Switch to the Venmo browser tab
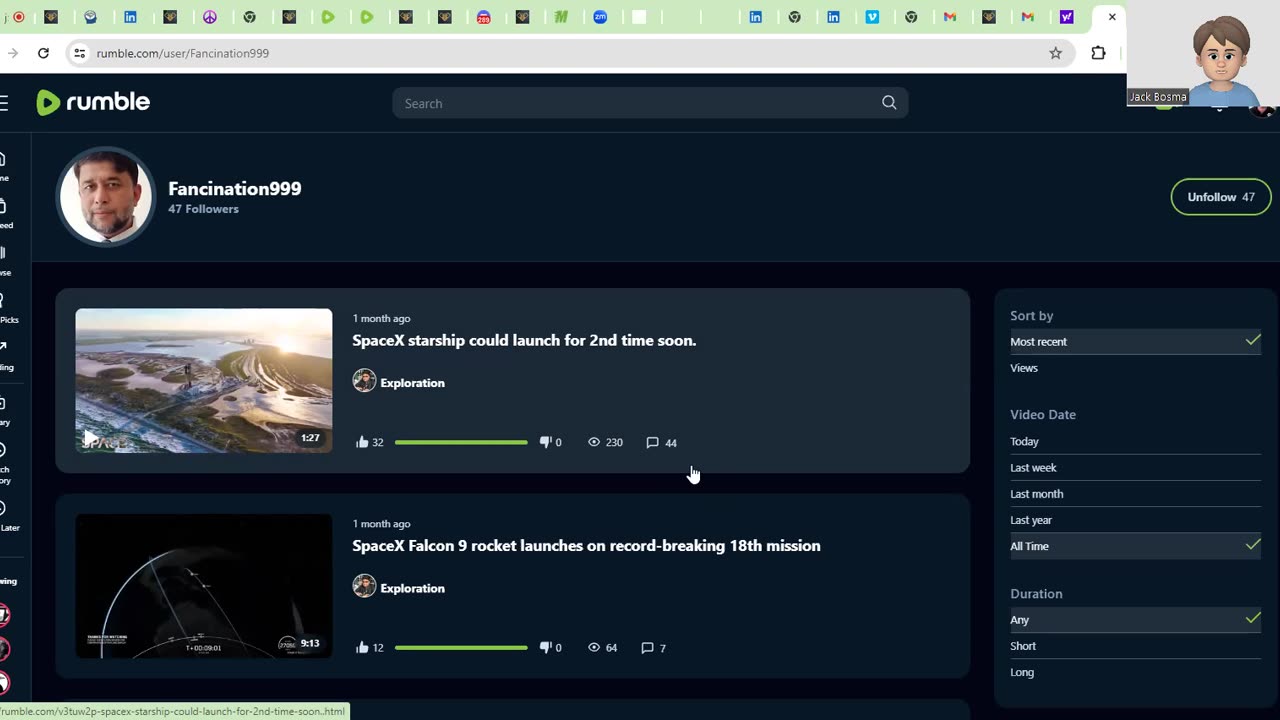The image size is (1280, 720). click(872, 17)
